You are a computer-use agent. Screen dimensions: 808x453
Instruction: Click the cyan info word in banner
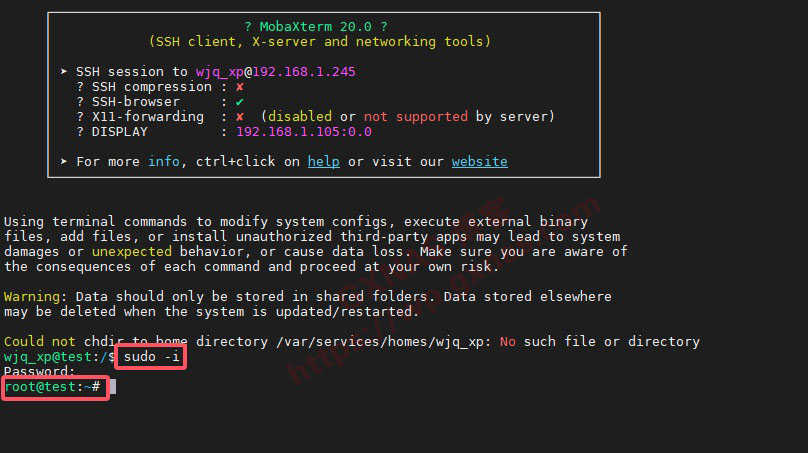[x=164, y=162]
